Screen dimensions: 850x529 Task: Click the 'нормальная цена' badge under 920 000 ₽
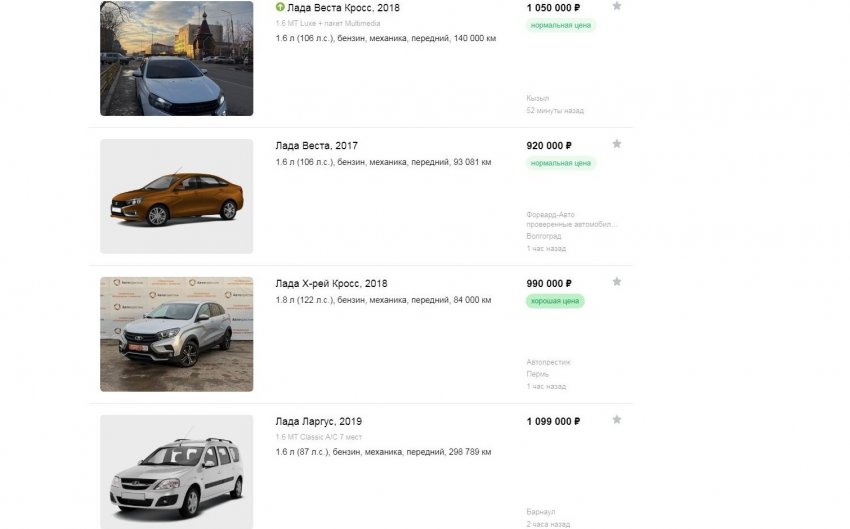[x=561, y=163]
